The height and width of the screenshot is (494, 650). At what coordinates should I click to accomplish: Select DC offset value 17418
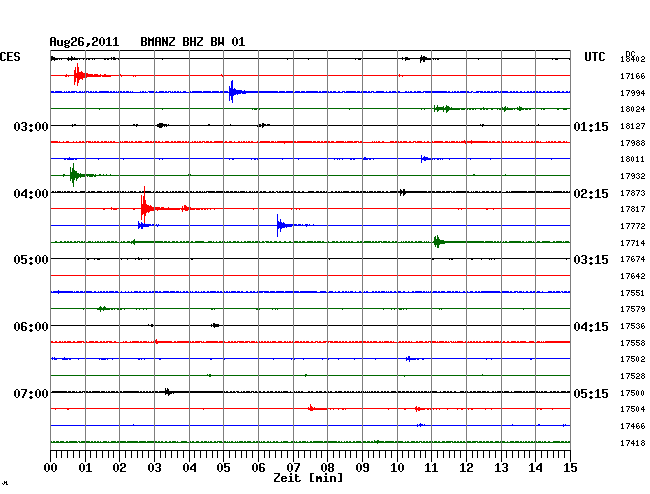tap(633, 443)
